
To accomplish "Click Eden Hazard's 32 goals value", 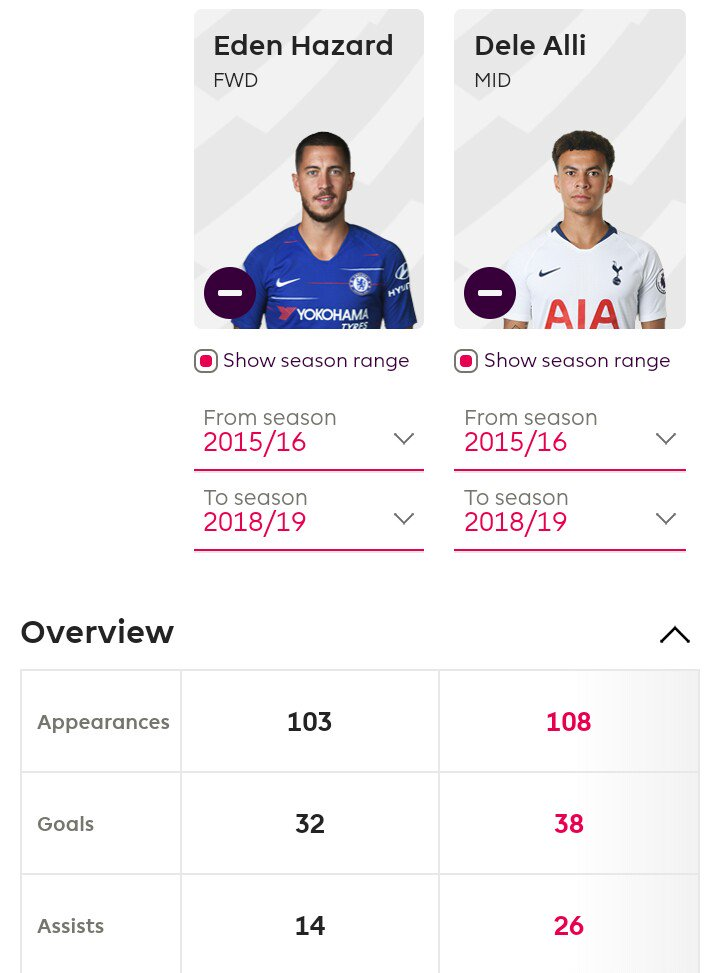I will click(x=310, y=823).
